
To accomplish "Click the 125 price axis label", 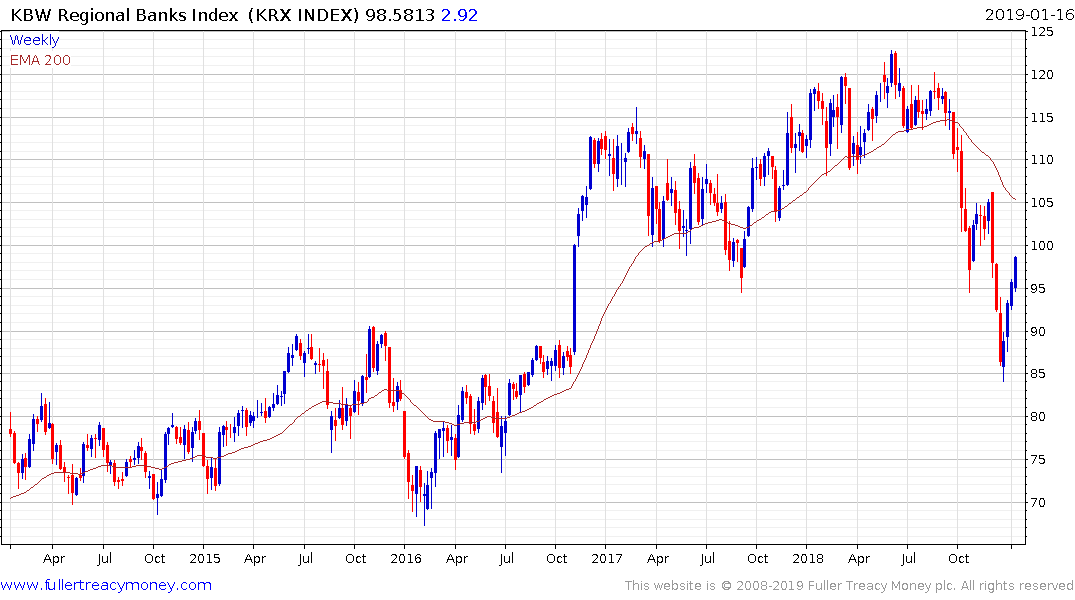I will [1042, 32].
